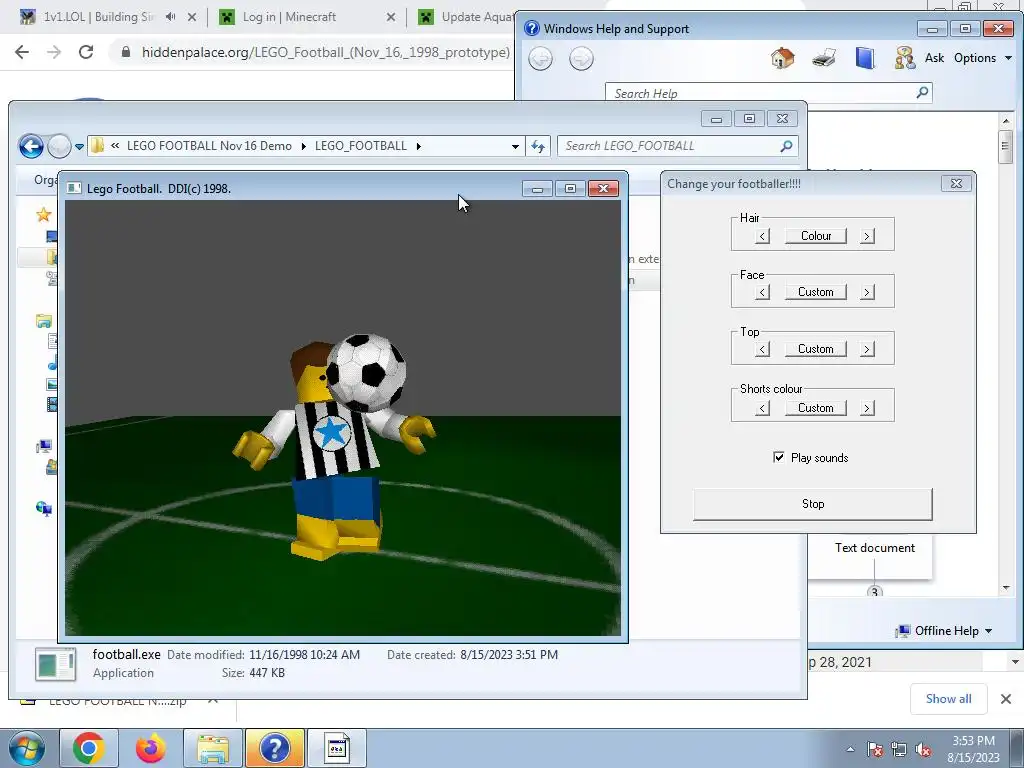The height and width of the screenshot is (768, 1024).
Task: Go back in Windows Explorer
Action: 31,146
